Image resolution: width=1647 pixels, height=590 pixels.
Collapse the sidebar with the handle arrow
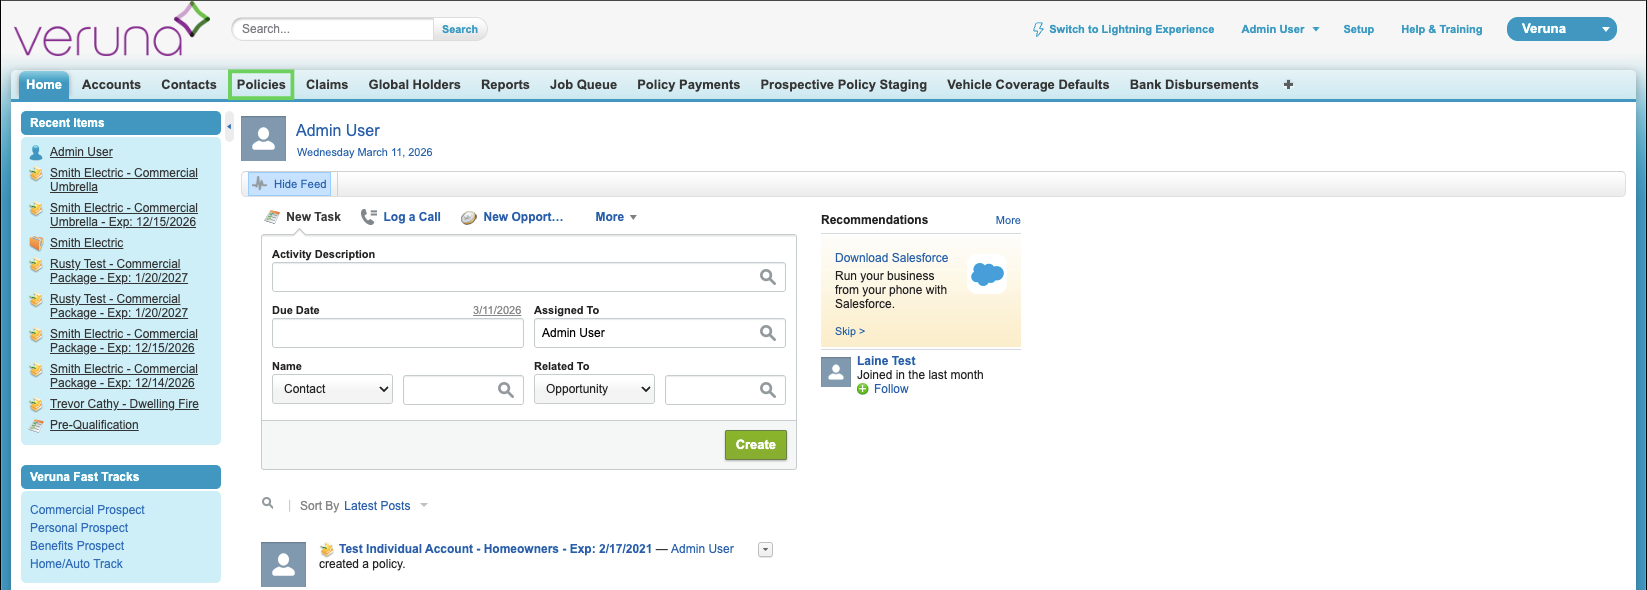(229, 127)
